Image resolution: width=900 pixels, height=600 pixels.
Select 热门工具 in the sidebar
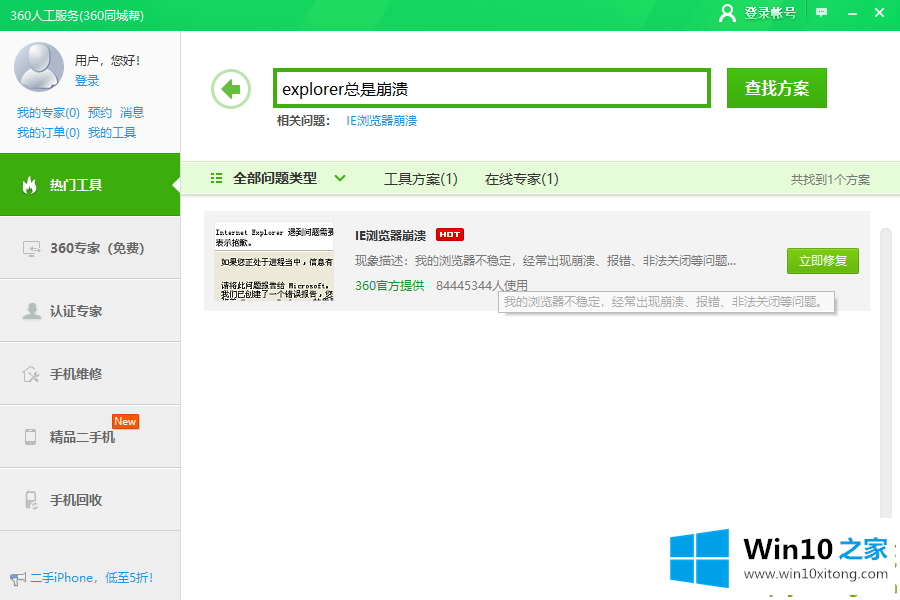pyautogui.click(x=90, y=185)
